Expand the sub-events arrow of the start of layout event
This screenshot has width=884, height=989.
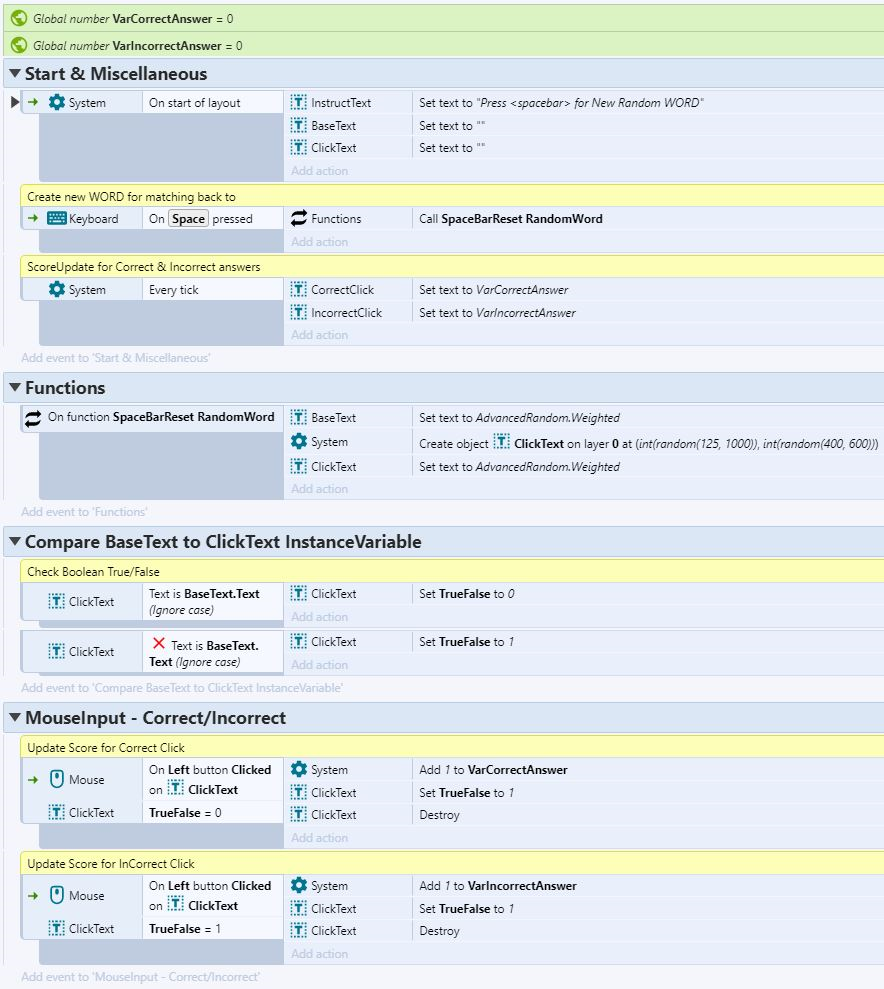coord(15,102)
